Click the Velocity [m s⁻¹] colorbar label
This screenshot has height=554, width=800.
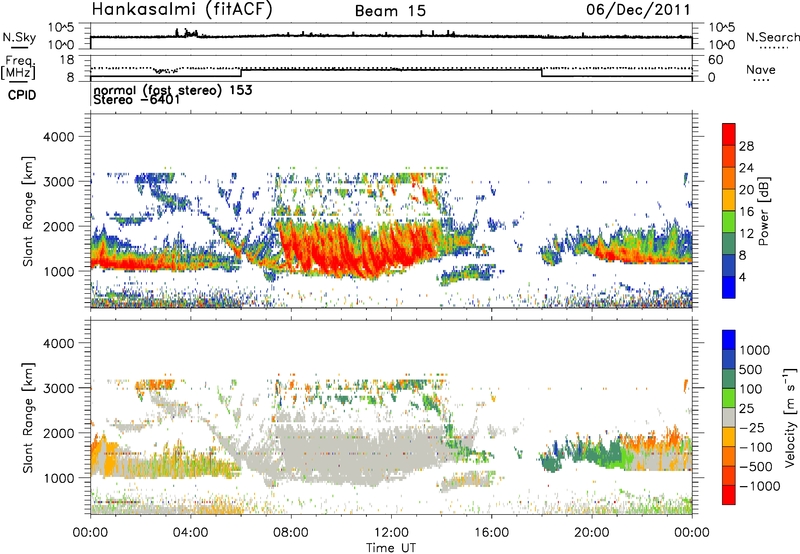(x=790, y=416)
